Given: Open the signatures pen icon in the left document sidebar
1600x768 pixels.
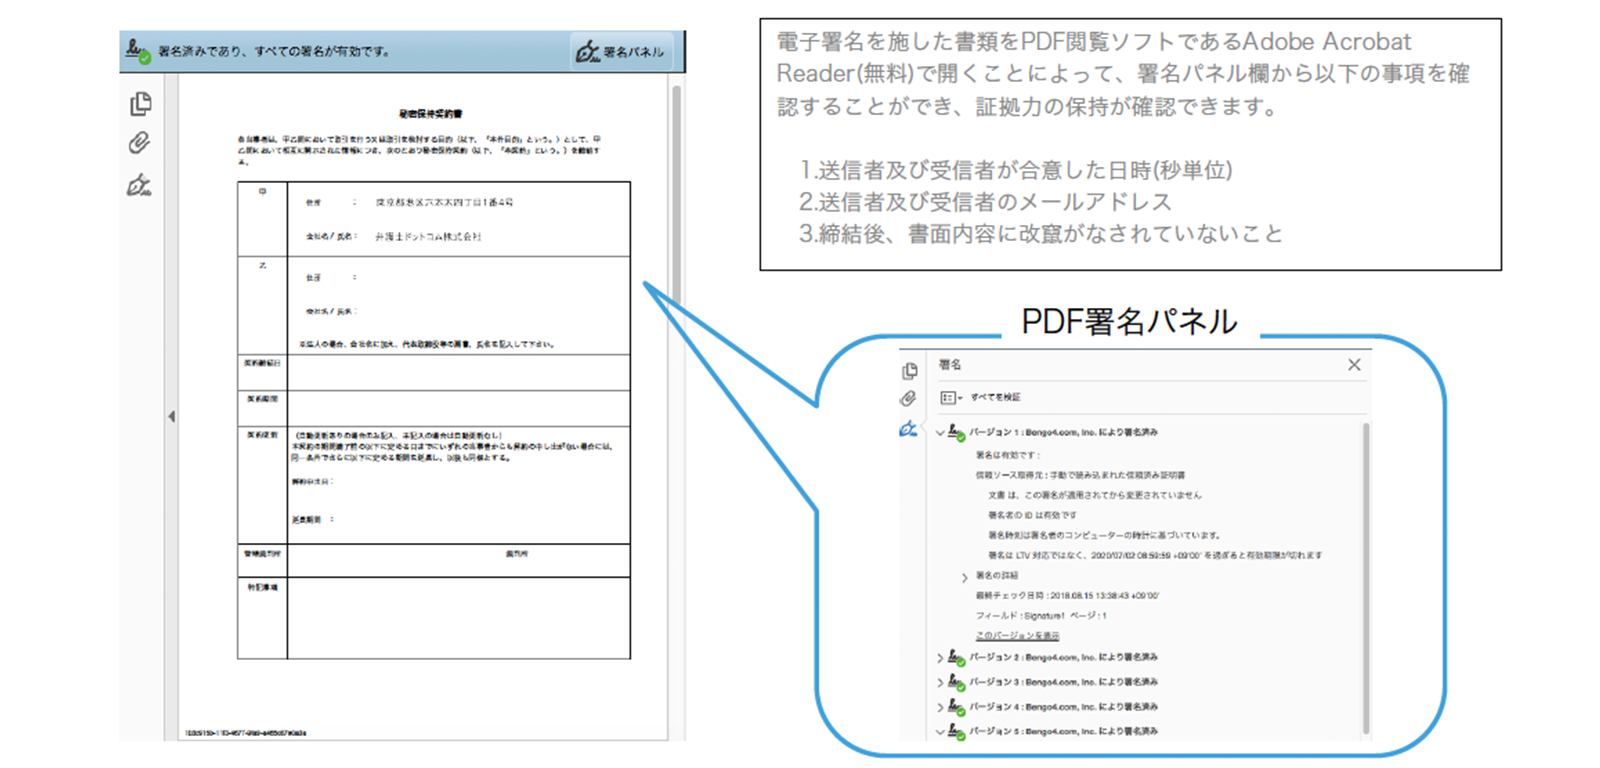Looking at the screenshot, I should click(x=139, y=185).
